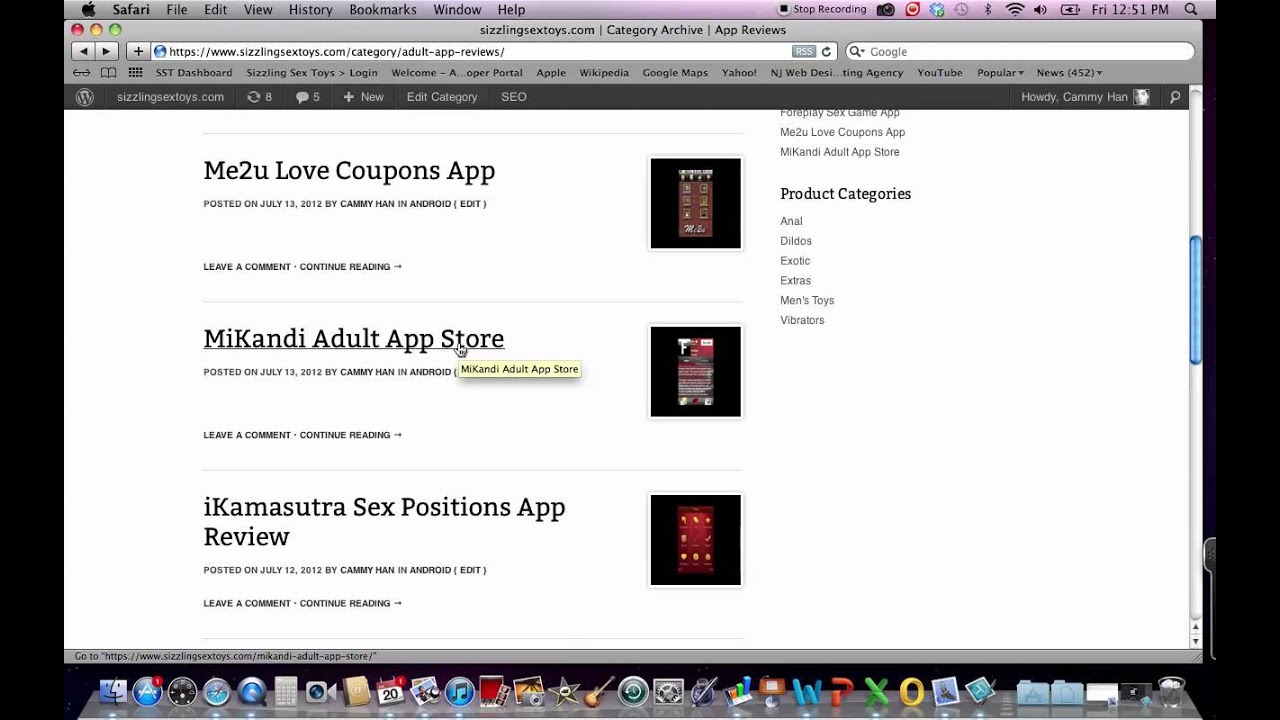This screenshot has width=1280, height=720.
Task: Click Edit link on iKamasutra post meta
Action: pyautogui.click(x=471, y=570)
